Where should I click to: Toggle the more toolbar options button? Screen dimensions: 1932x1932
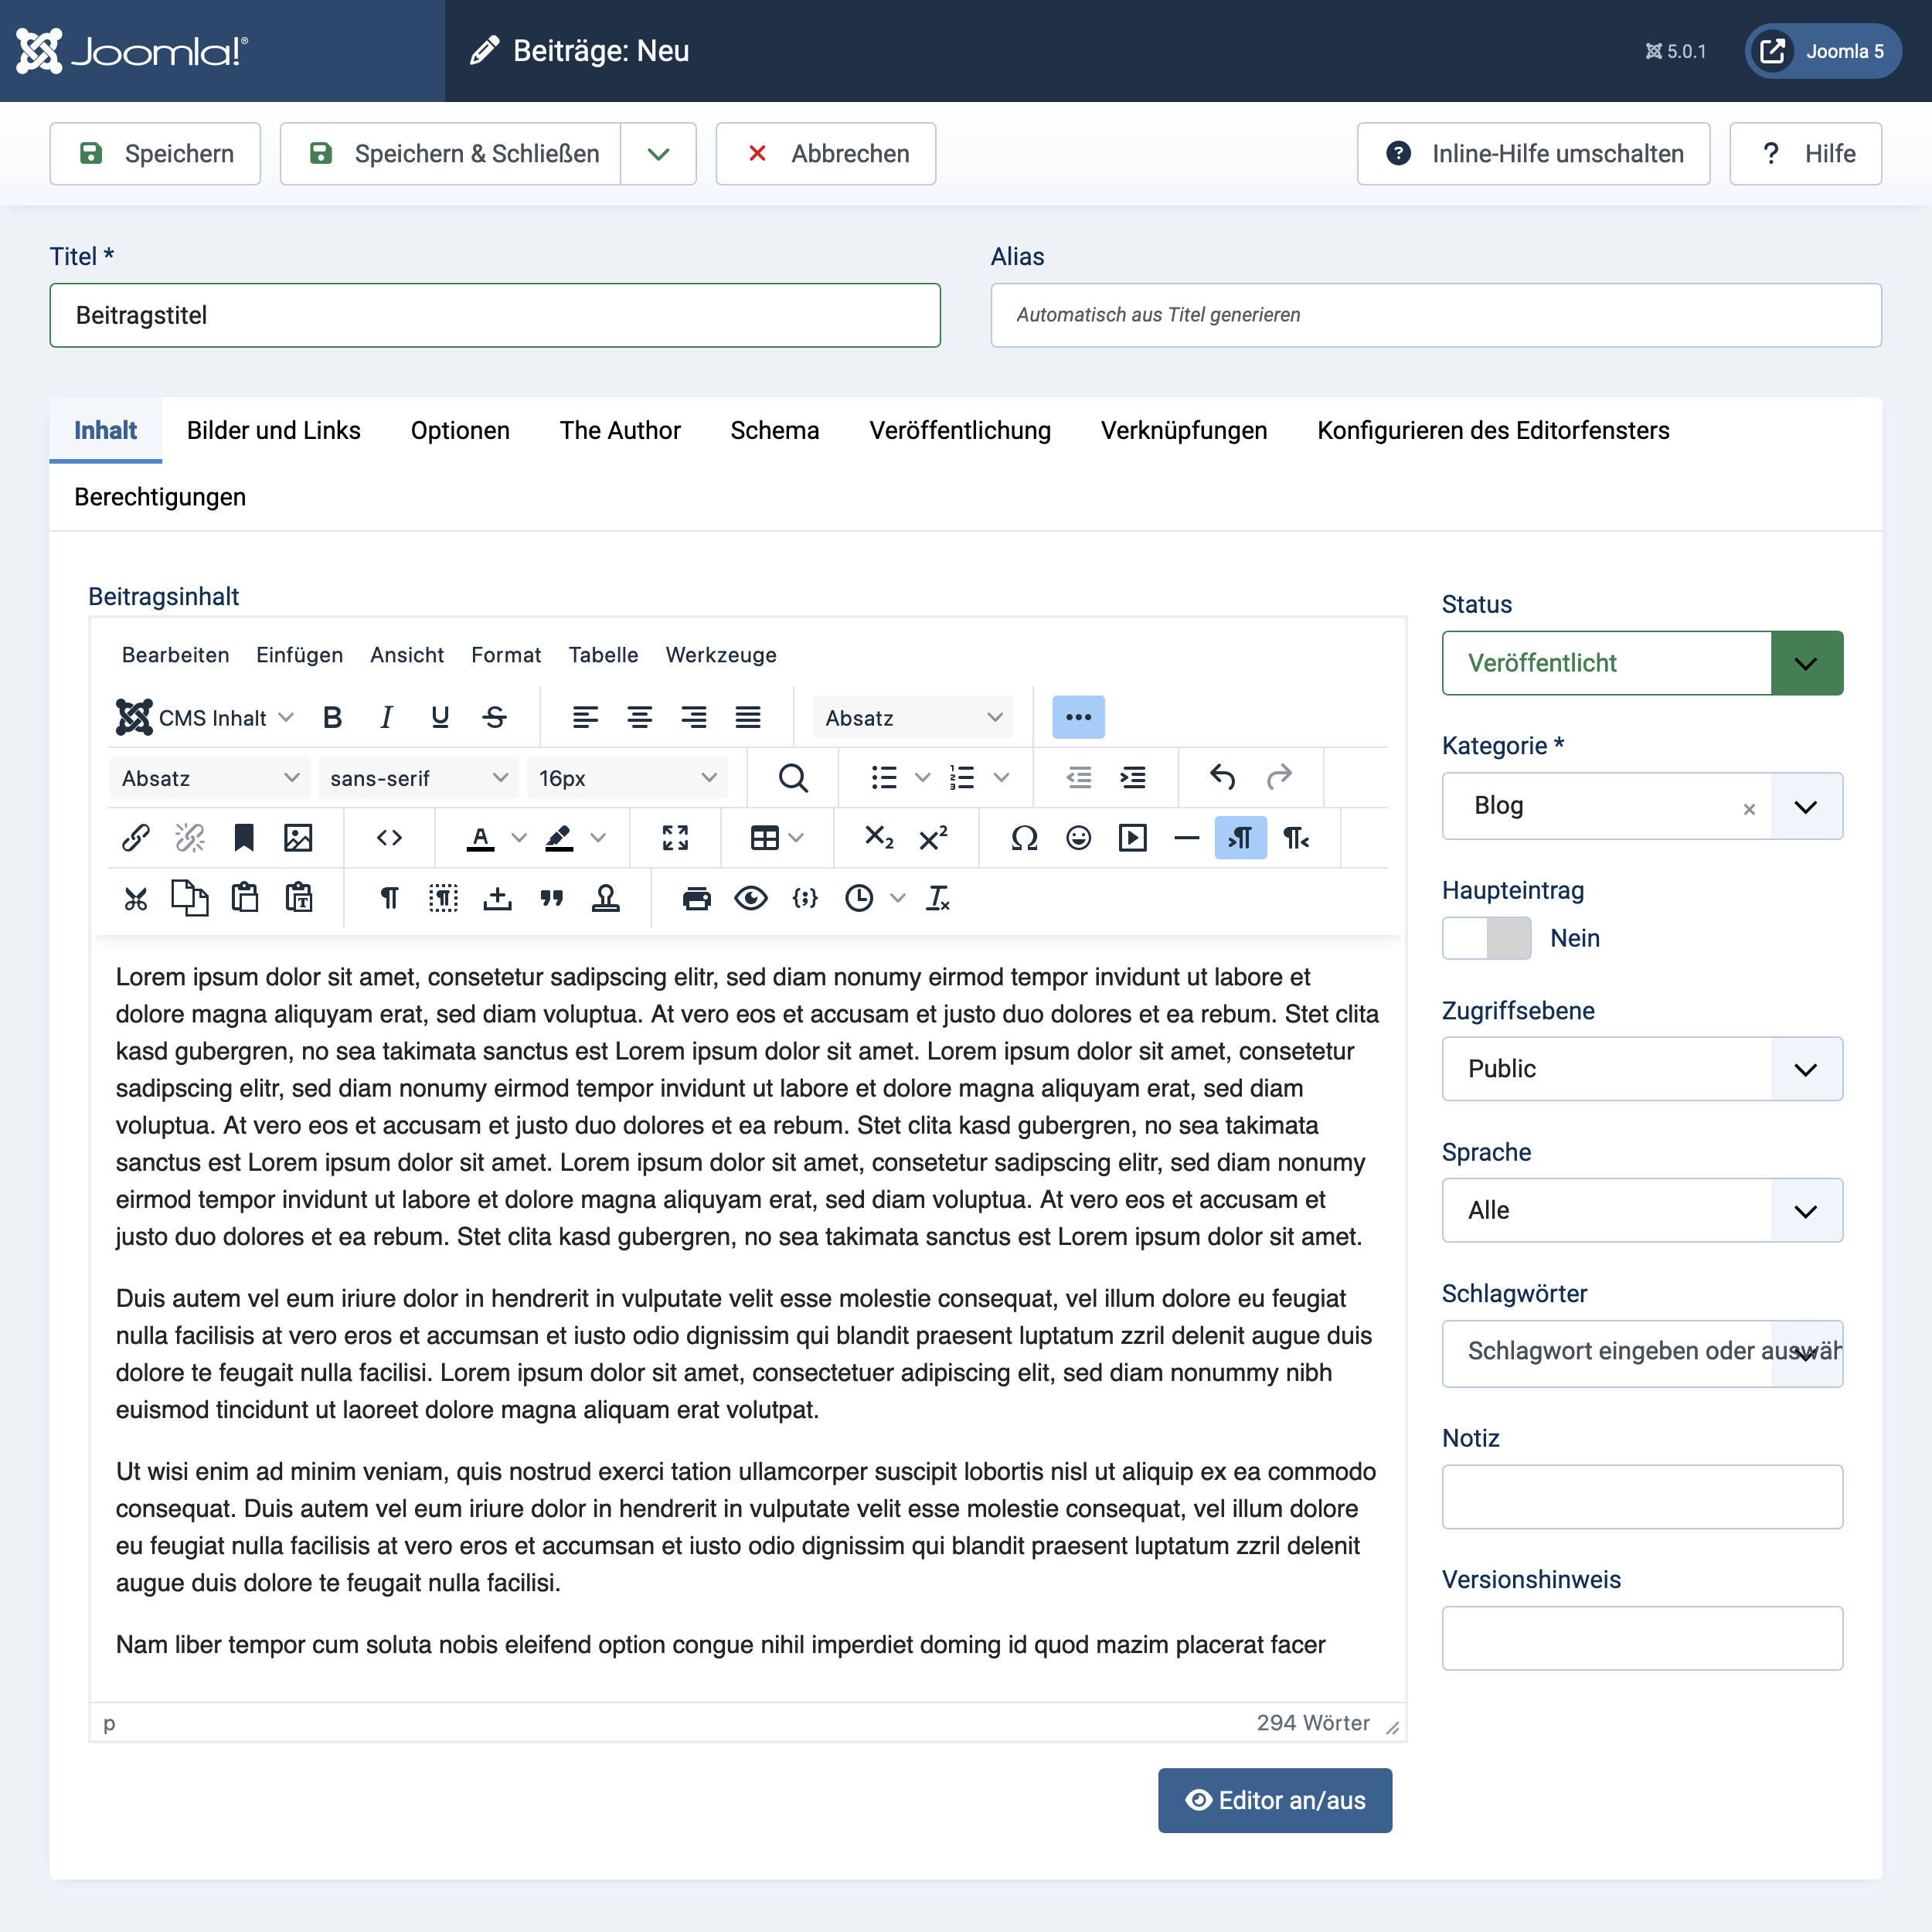pos(1078,717)
